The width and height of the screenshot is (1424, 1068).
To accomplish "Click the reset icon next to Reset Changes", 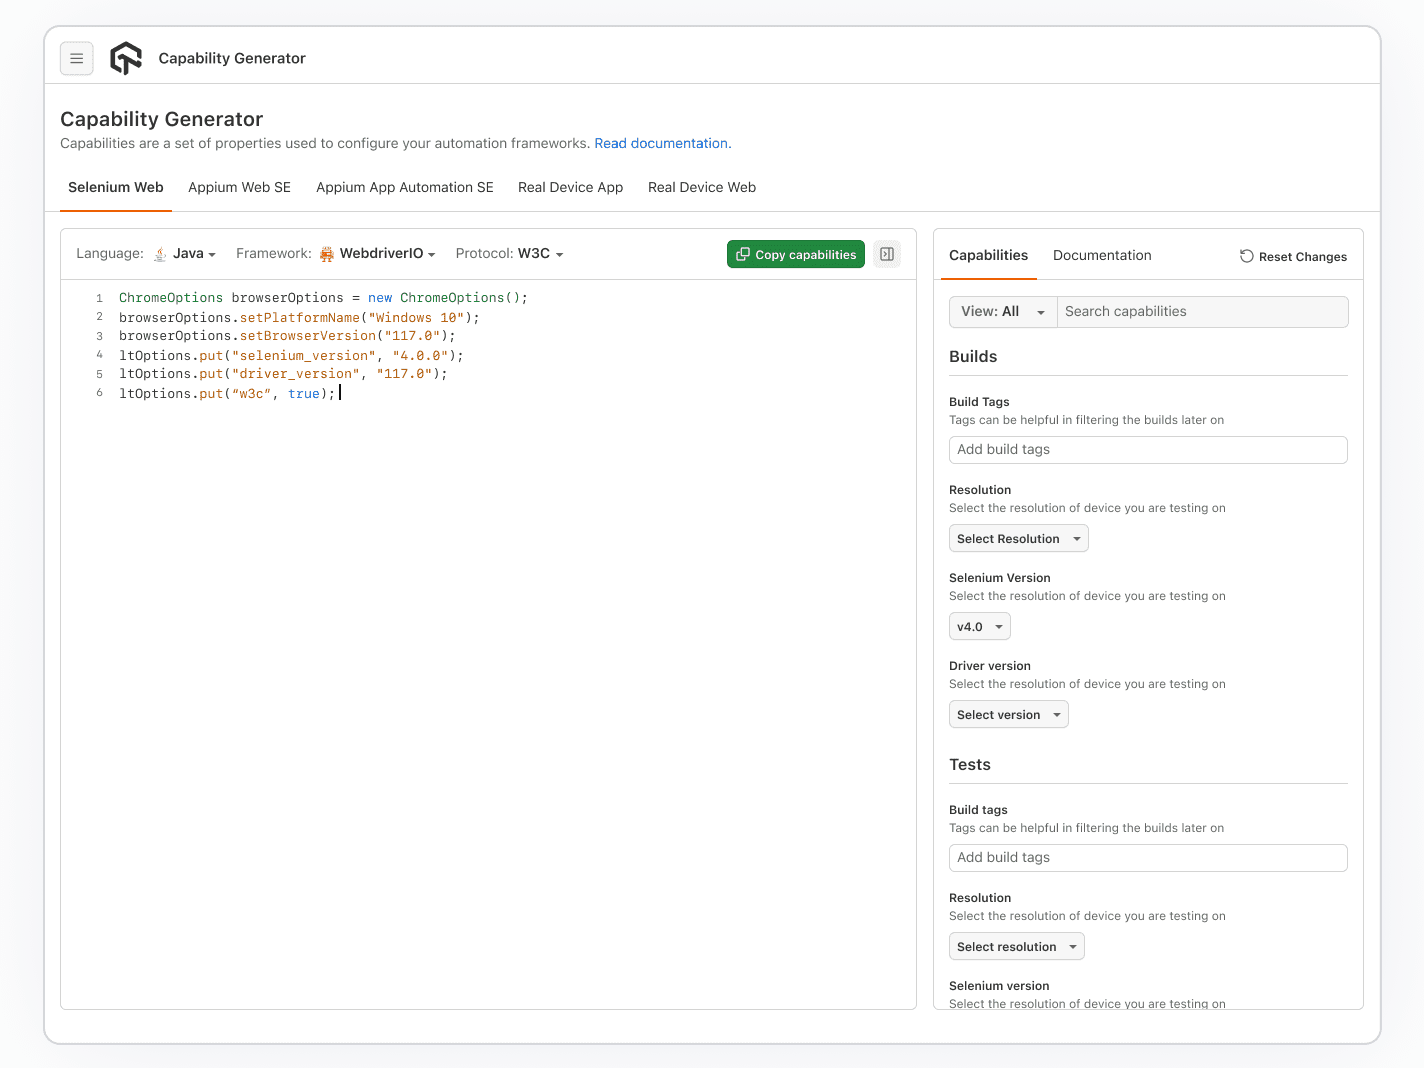I will tap(1245, 256).
